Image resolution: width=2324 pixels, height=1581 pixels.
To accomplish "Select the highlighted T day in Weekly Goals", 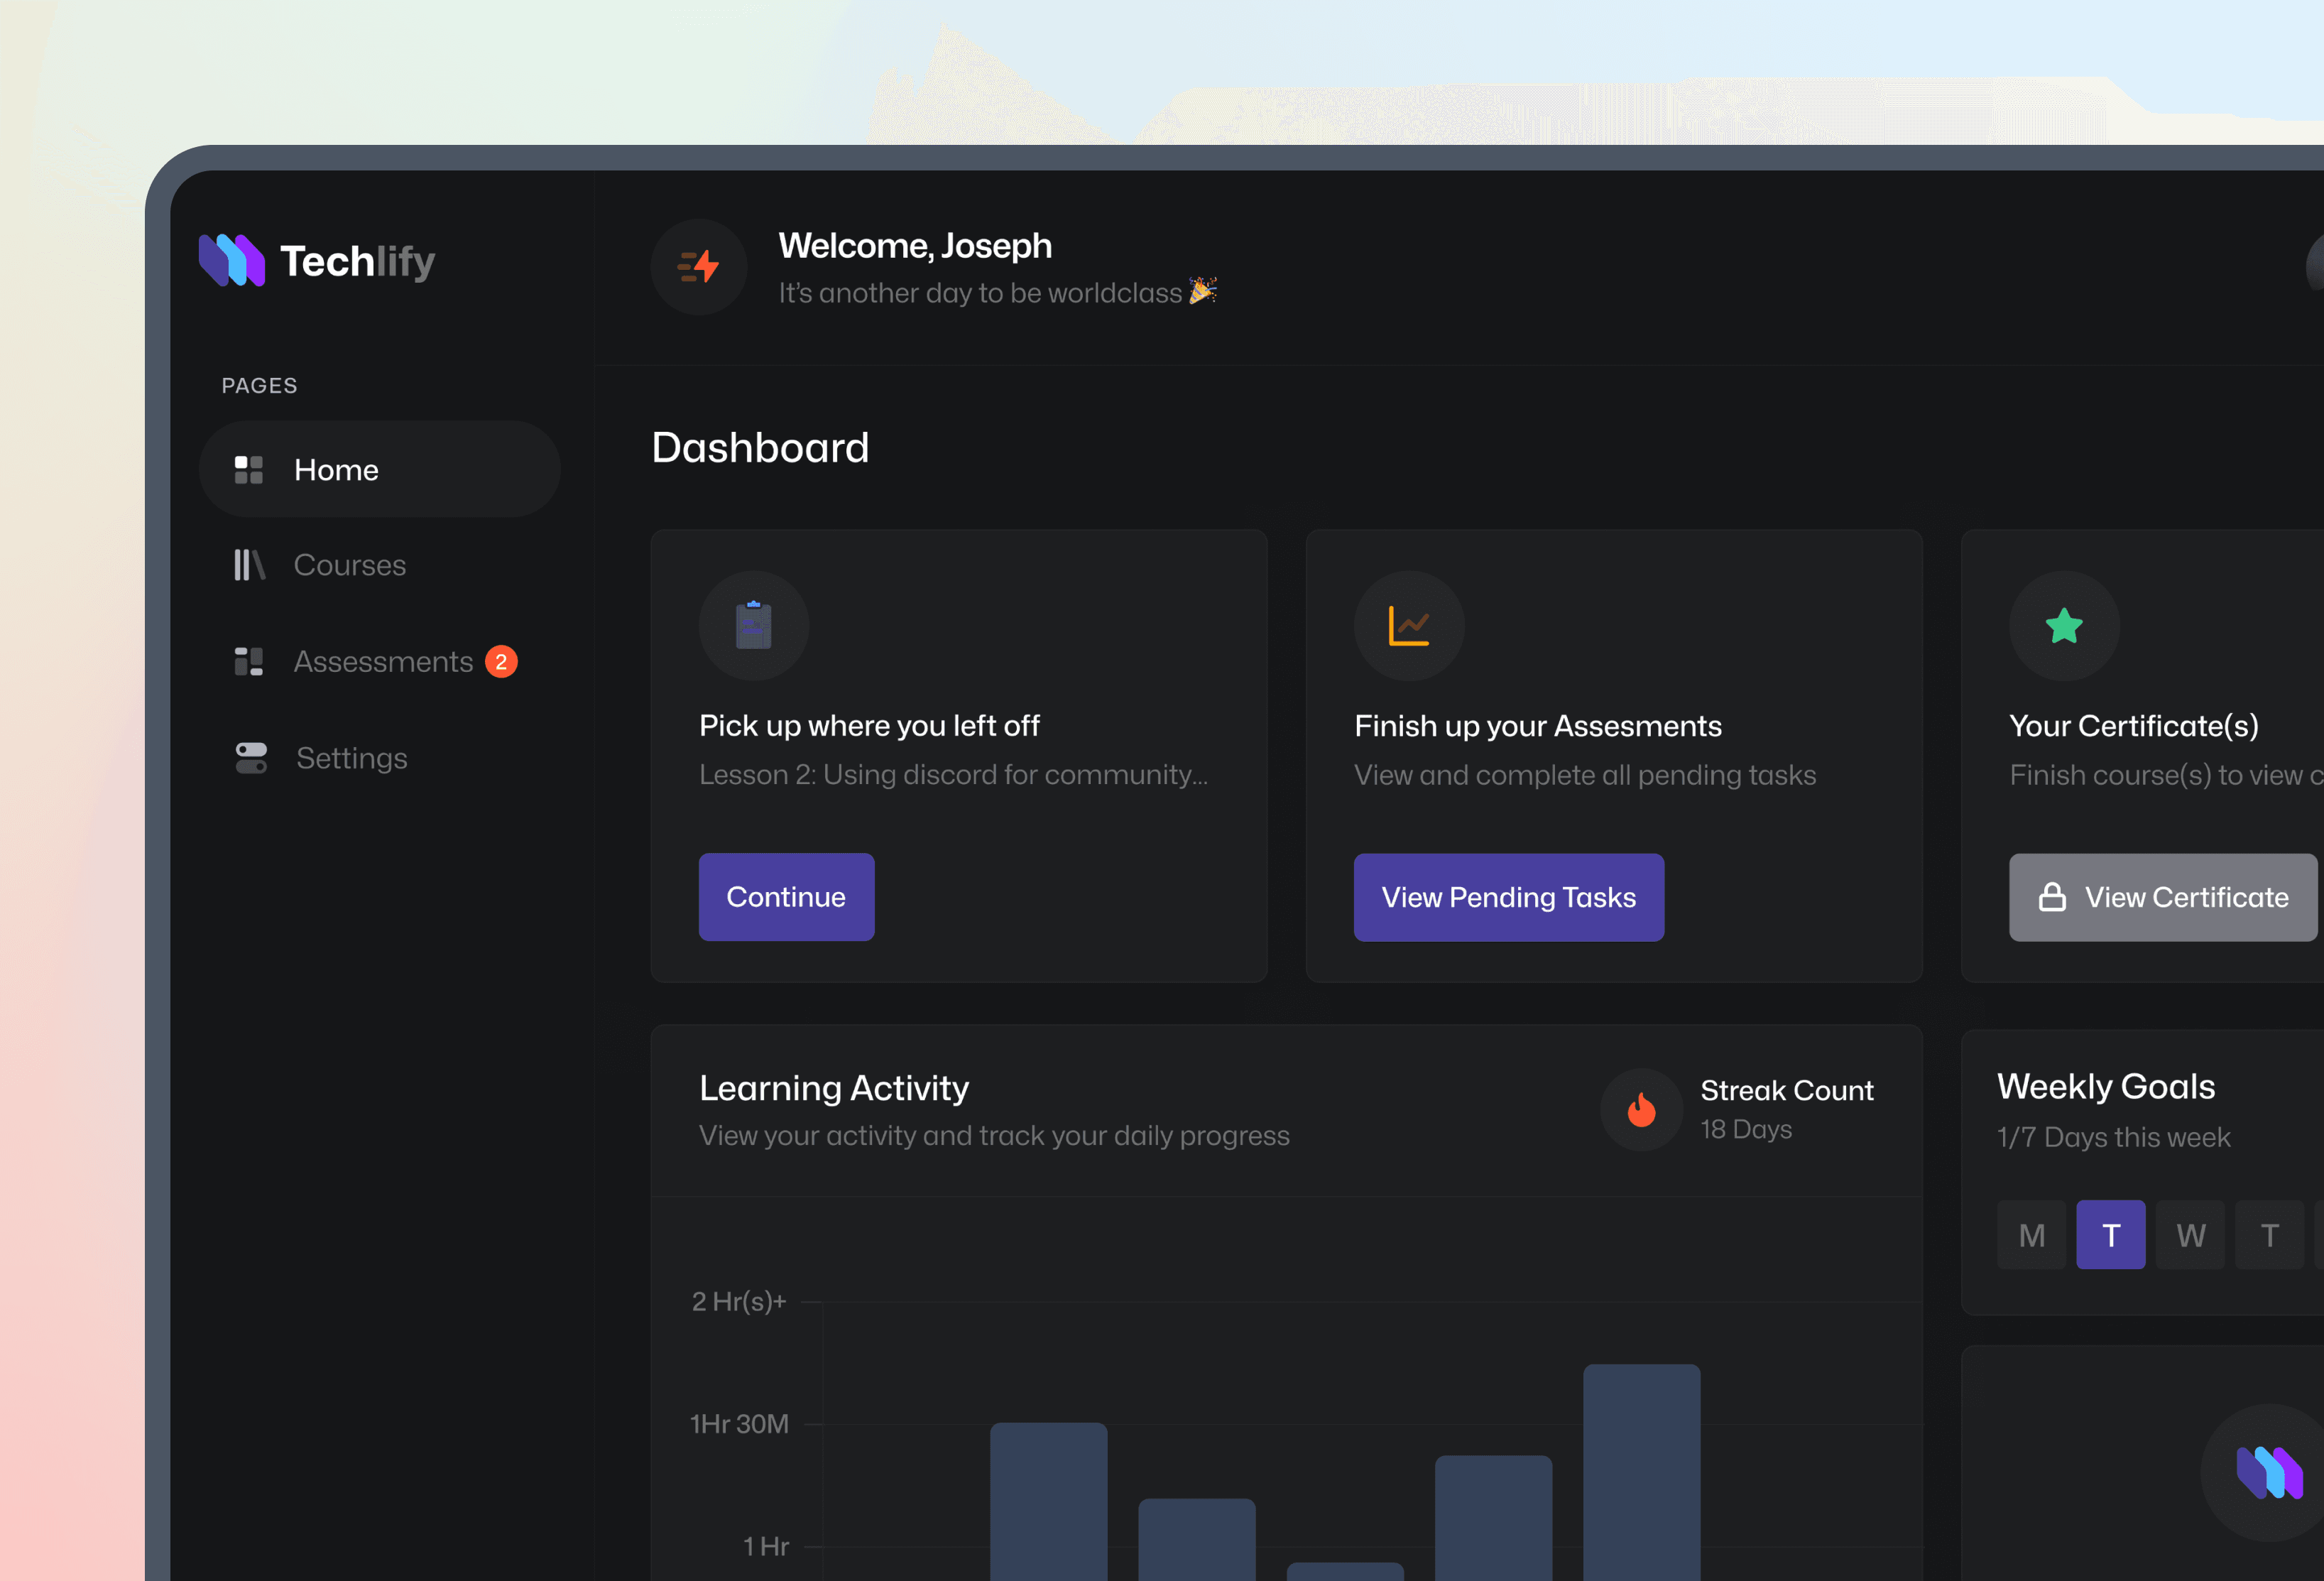I will tap(2111, 1235).
